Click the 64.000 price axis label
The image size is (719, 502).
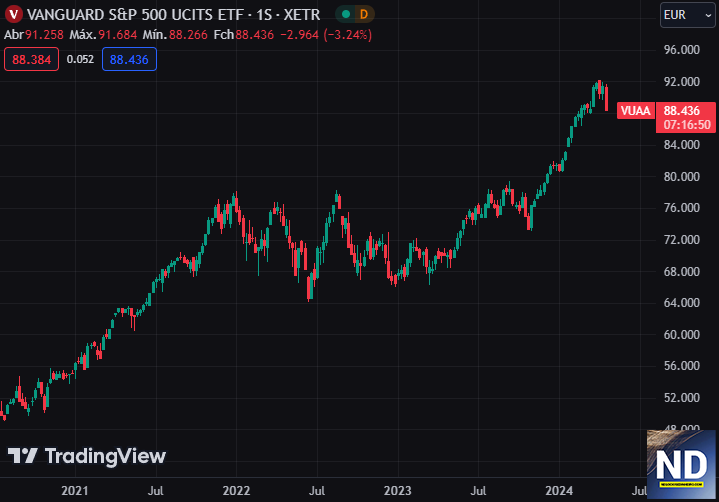[x=682, y=303]
